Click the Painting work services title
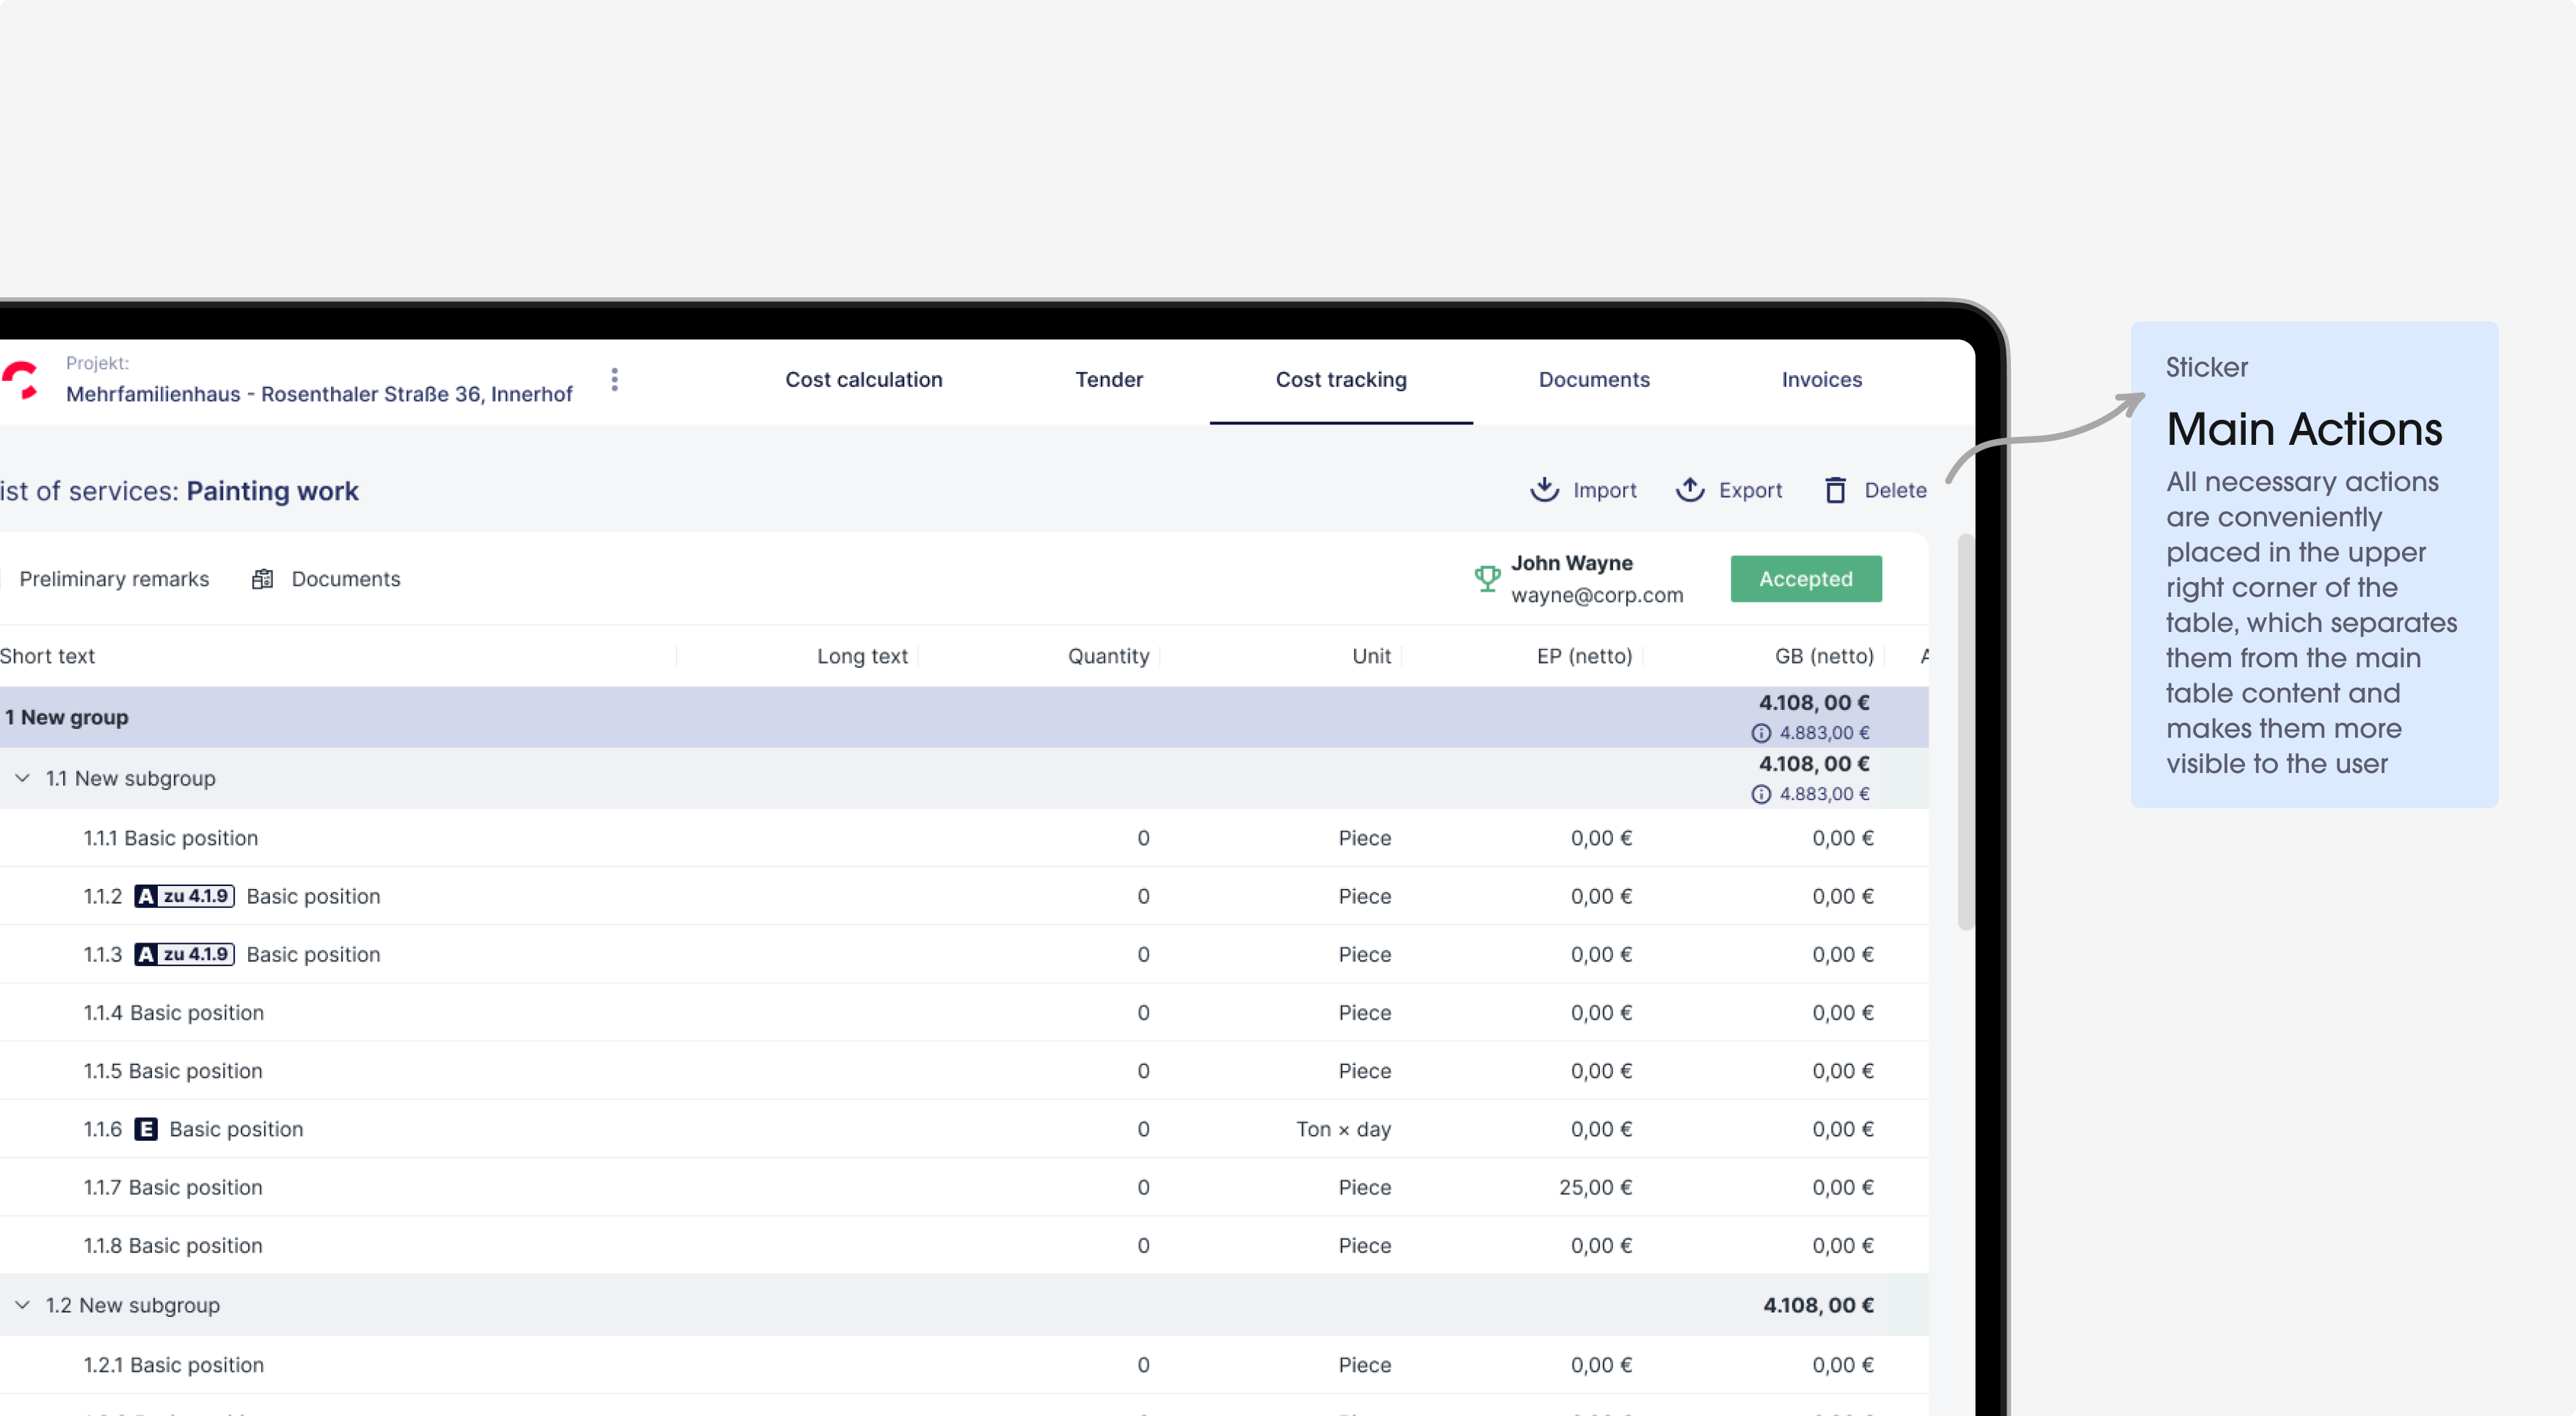Viewport: 2576px width, 1416px height. click(272, 491)
